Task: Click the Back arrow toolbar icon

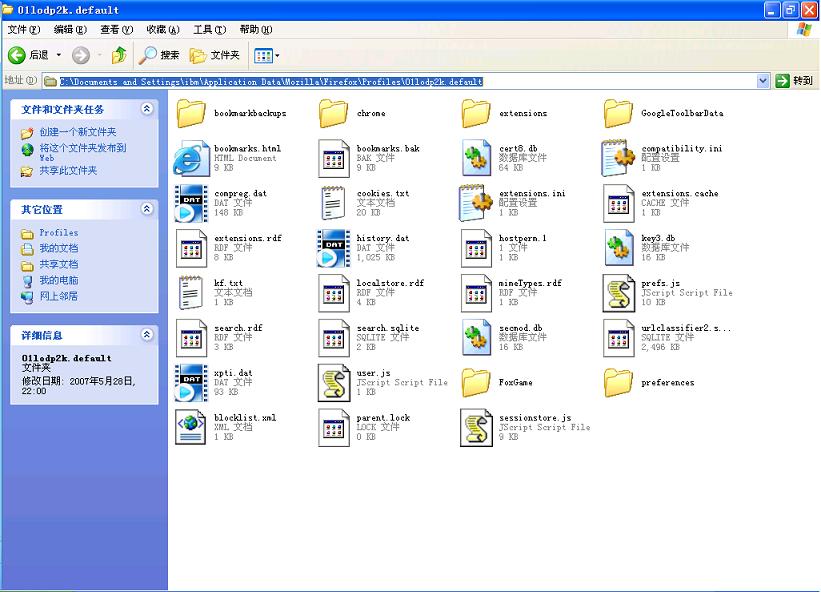Action: [x=17, y=55]
